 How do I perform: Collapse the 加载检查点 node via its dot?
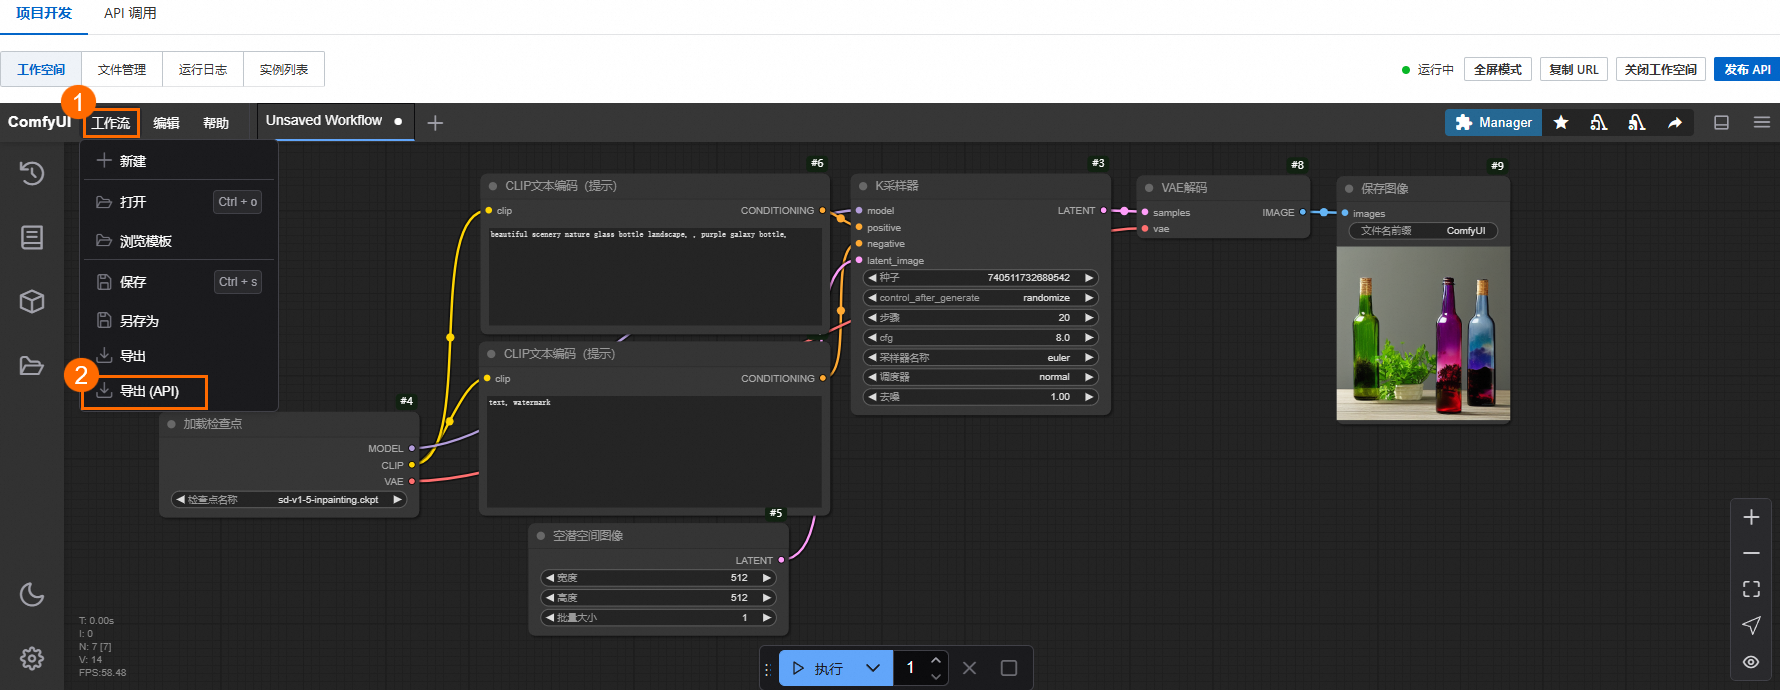[x=171, y=424]
